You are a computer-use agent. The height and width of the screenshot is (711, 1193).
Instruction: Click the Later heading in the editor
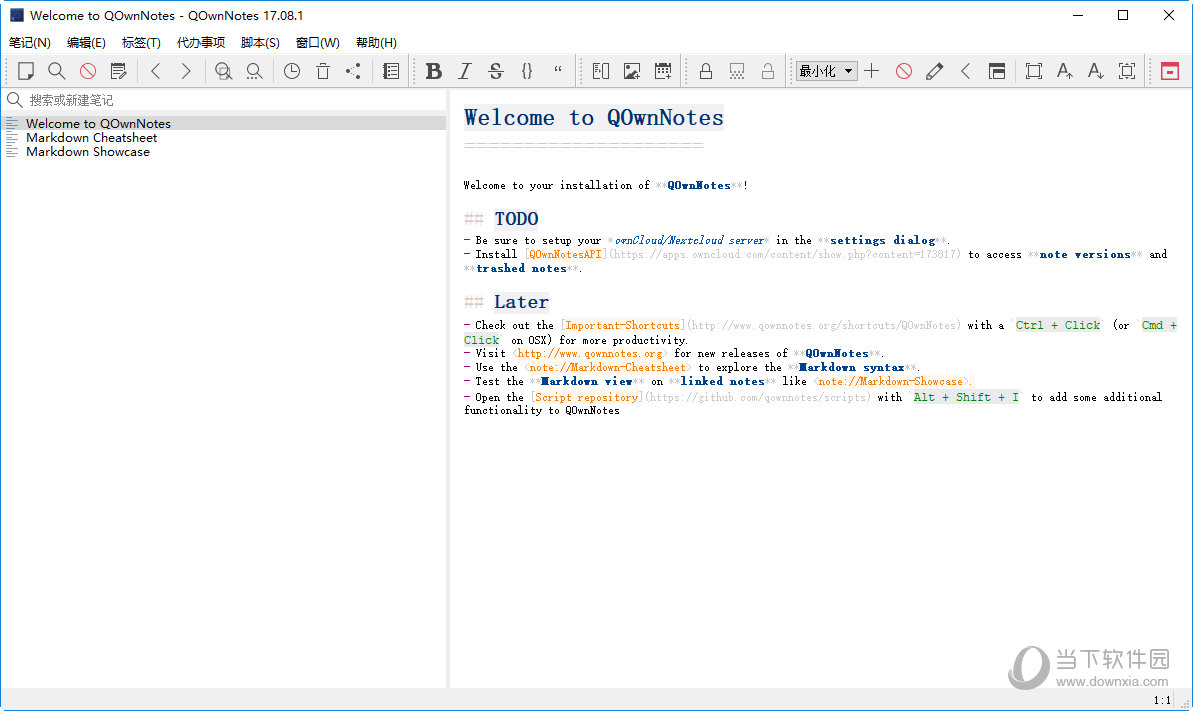(521, 302)
